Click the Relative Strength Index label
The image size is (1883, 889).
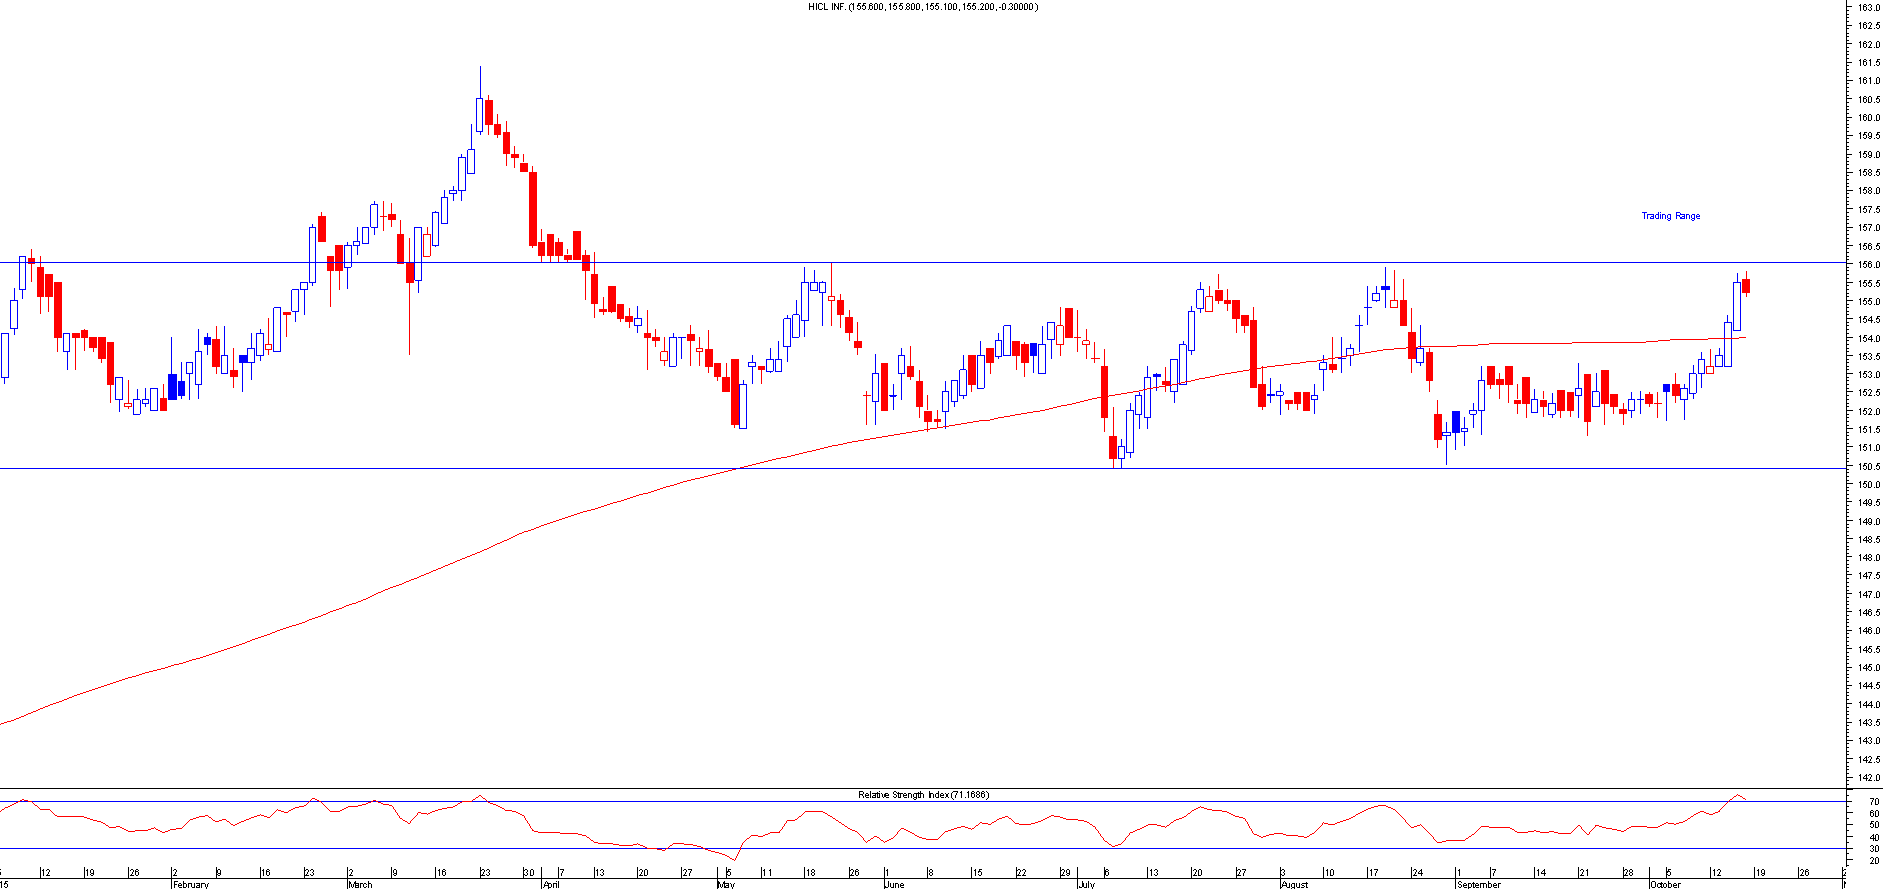coord(922,795)
